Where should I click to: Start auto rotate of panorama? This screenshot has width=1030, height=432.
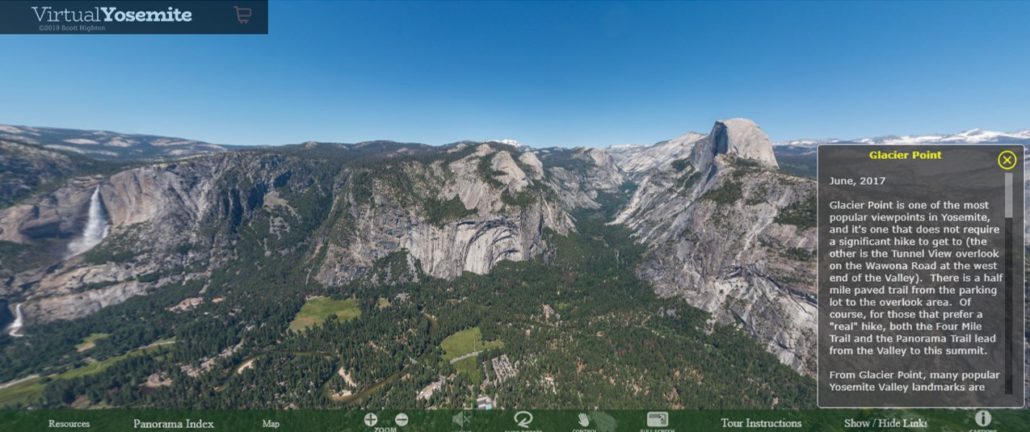click(x=523, y=419)
